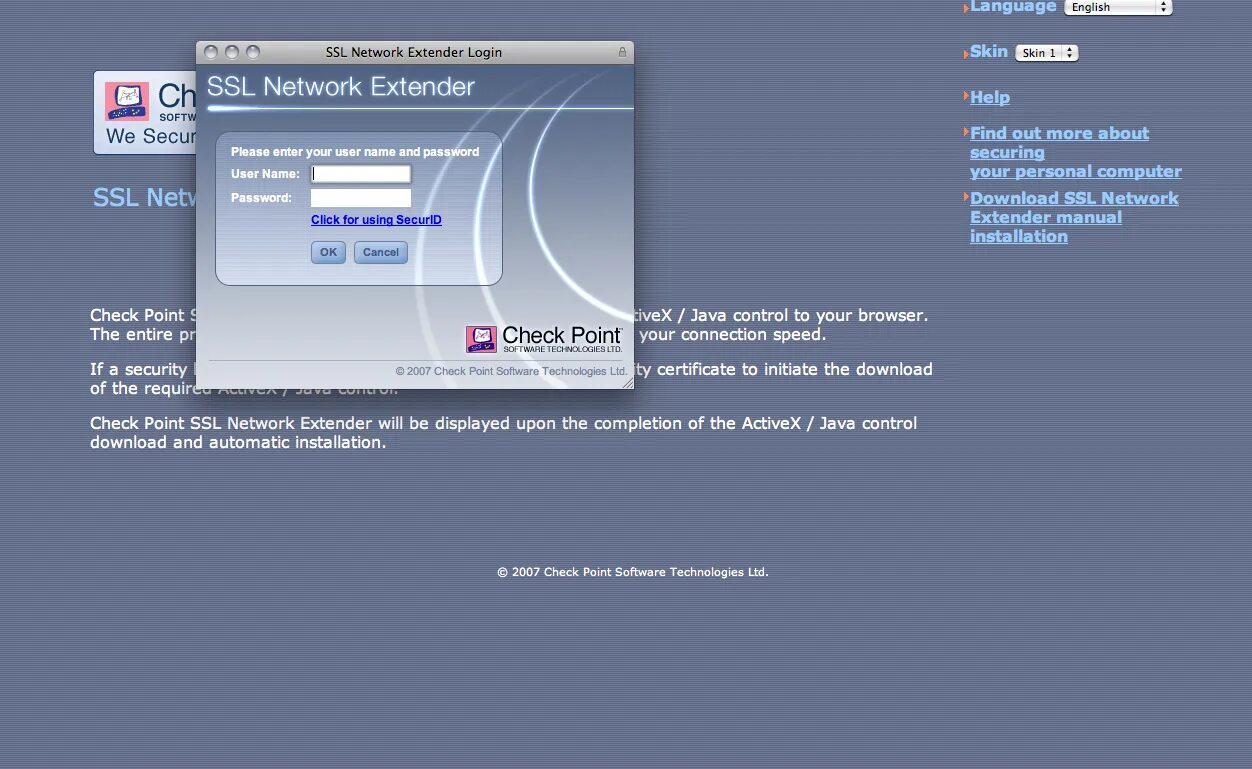Click the User Name input field
This screenshot has width=1252, height=769.
(361, 174)
